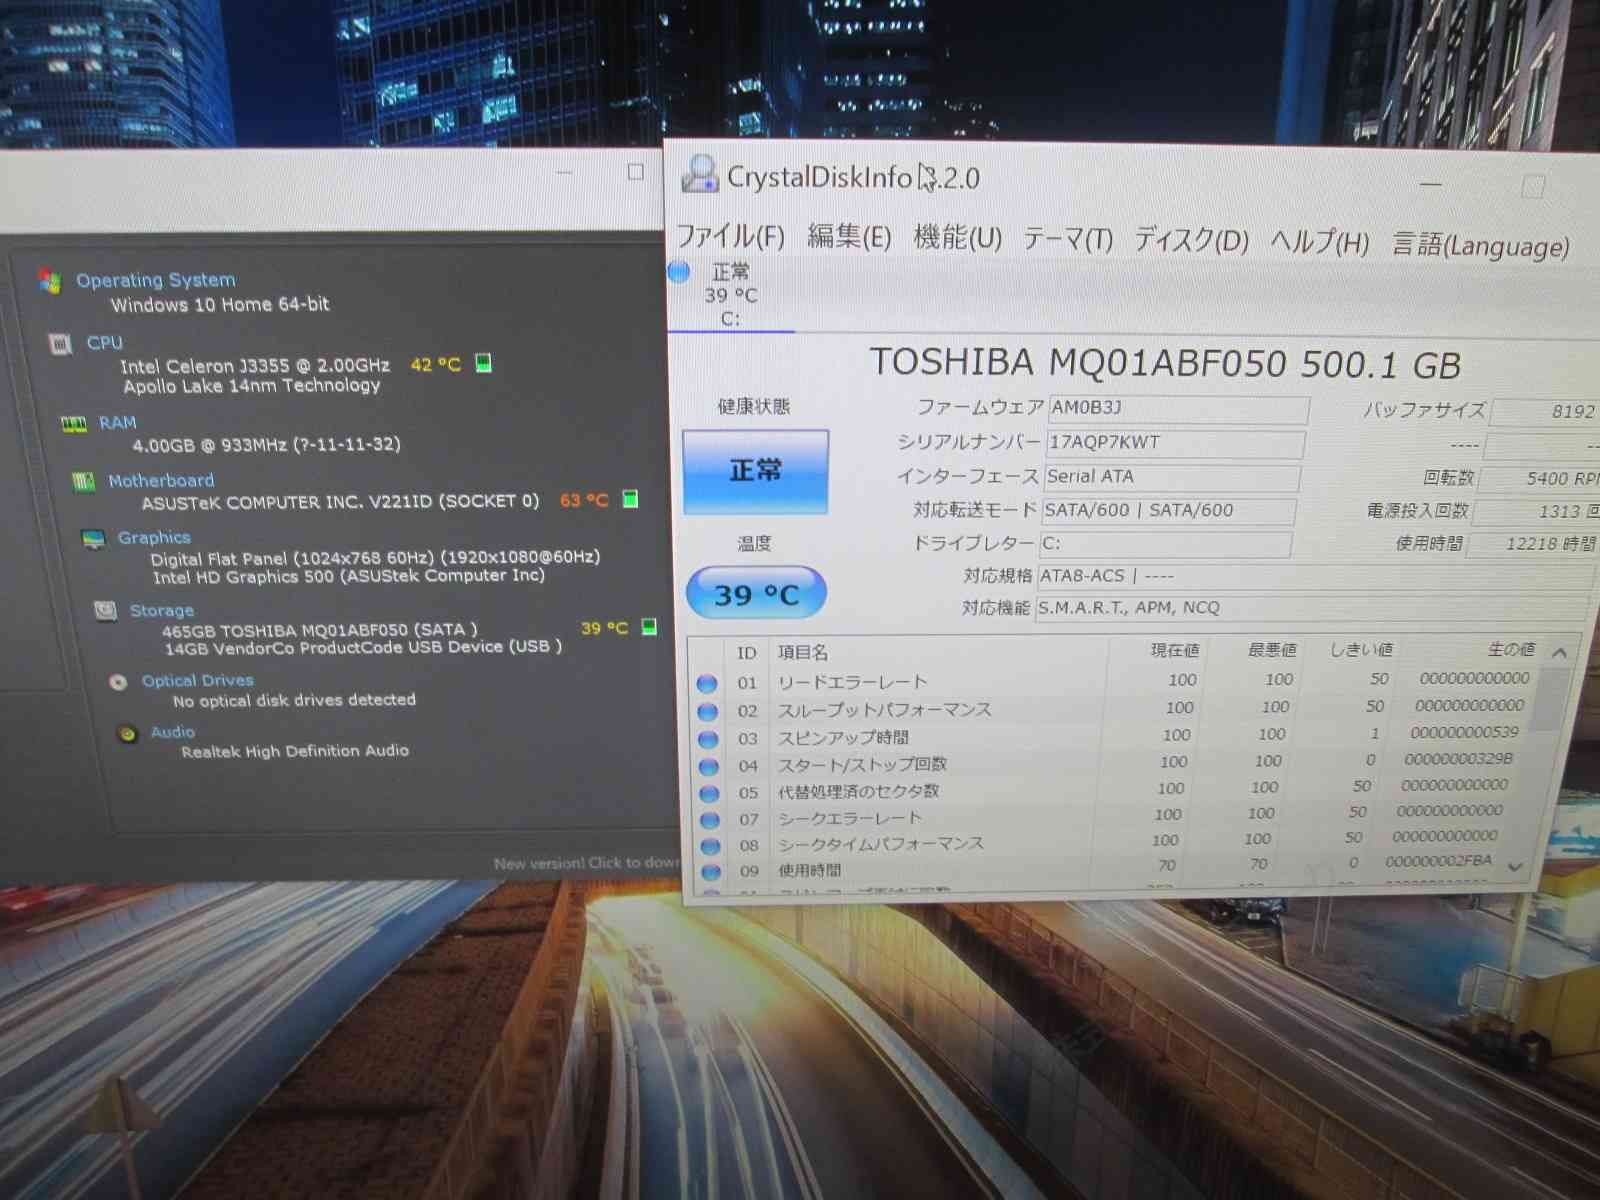
Task: Click the CrystalDiskInfo app icon in title bar
Action: click(699, 174)
